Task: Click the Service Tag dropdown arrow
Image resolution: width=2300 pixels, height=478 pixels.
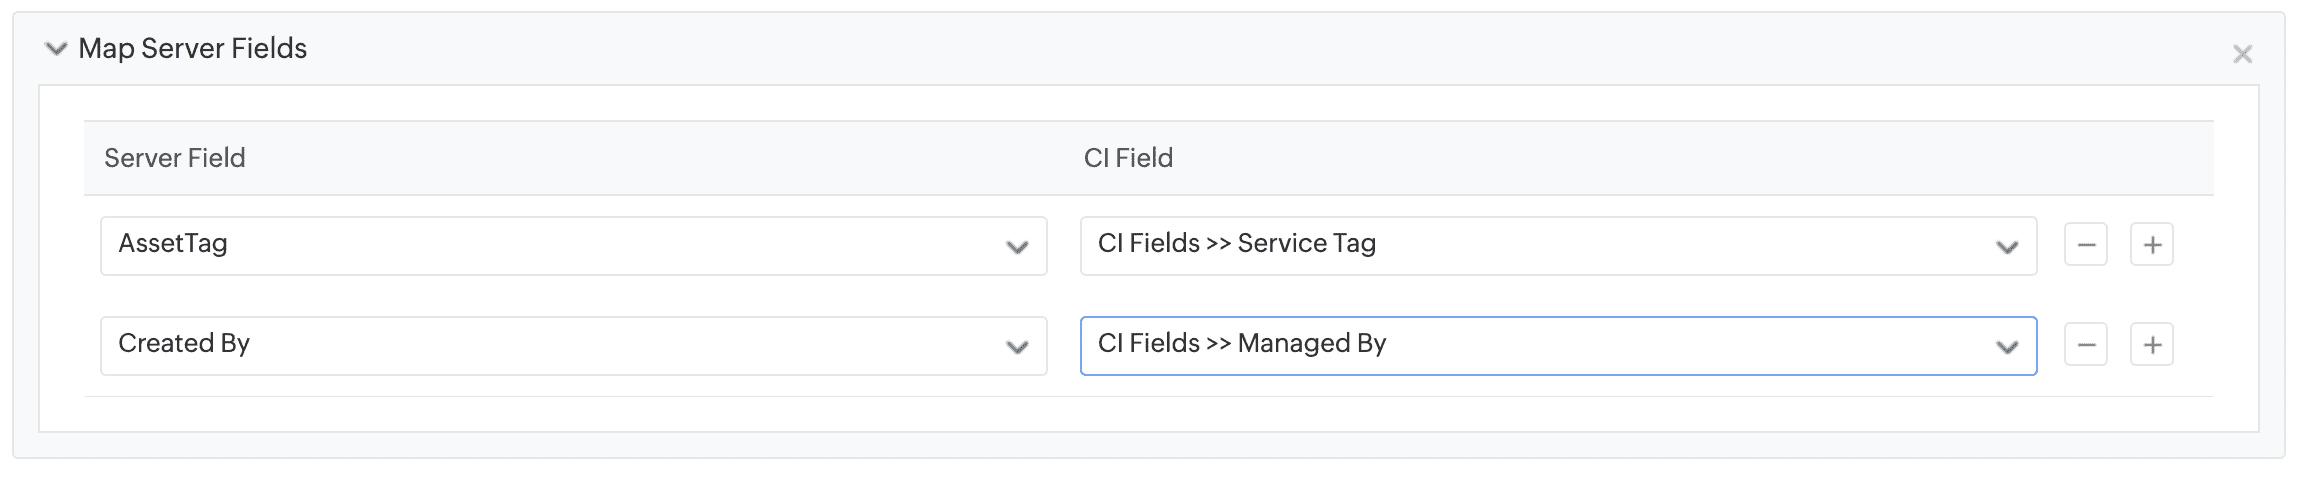Action: point(2006,247)
